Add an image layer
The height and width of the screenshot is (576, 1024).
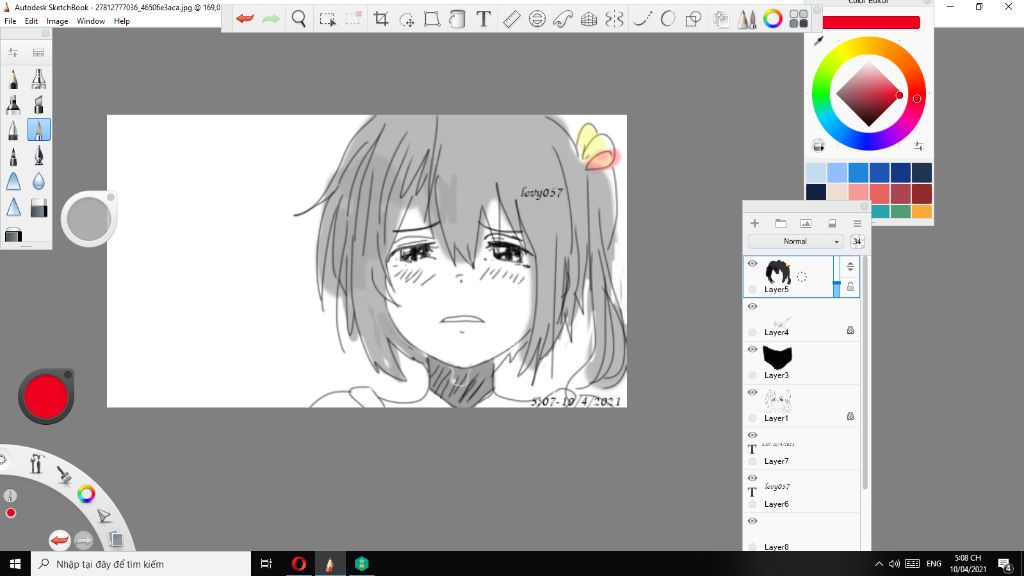point(806,223)
